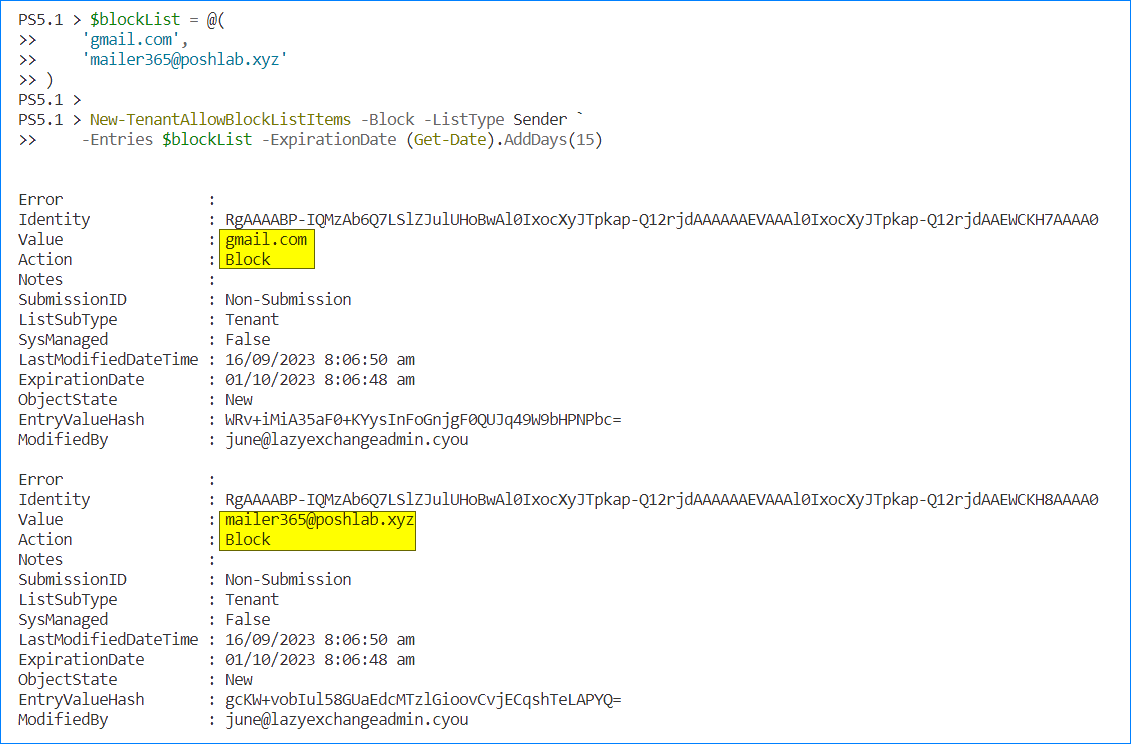Click the hash starting with gcKW+vobIul58
Screen dimensions: 1131x744
[x=423, y=699]
